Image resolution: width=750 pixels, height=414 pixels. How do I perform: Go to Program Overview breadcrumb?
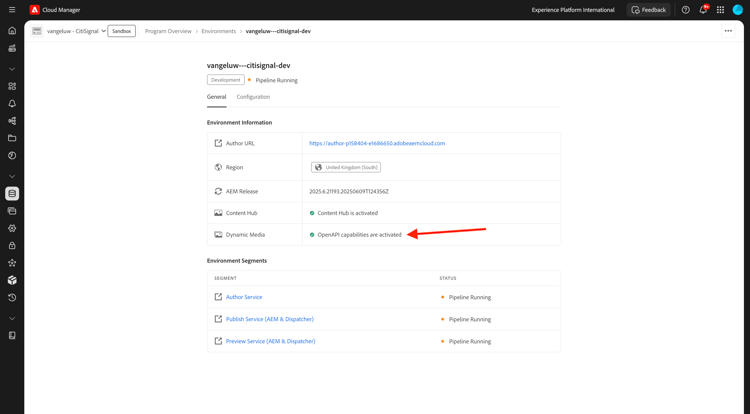[x=168, y=31]
